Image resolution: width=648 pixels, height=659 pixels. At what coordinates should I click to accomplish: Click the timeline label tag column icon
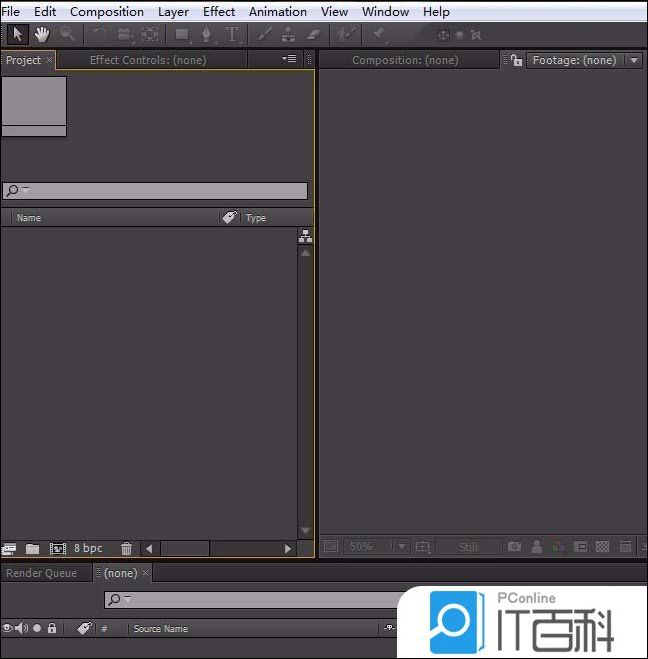84,628
